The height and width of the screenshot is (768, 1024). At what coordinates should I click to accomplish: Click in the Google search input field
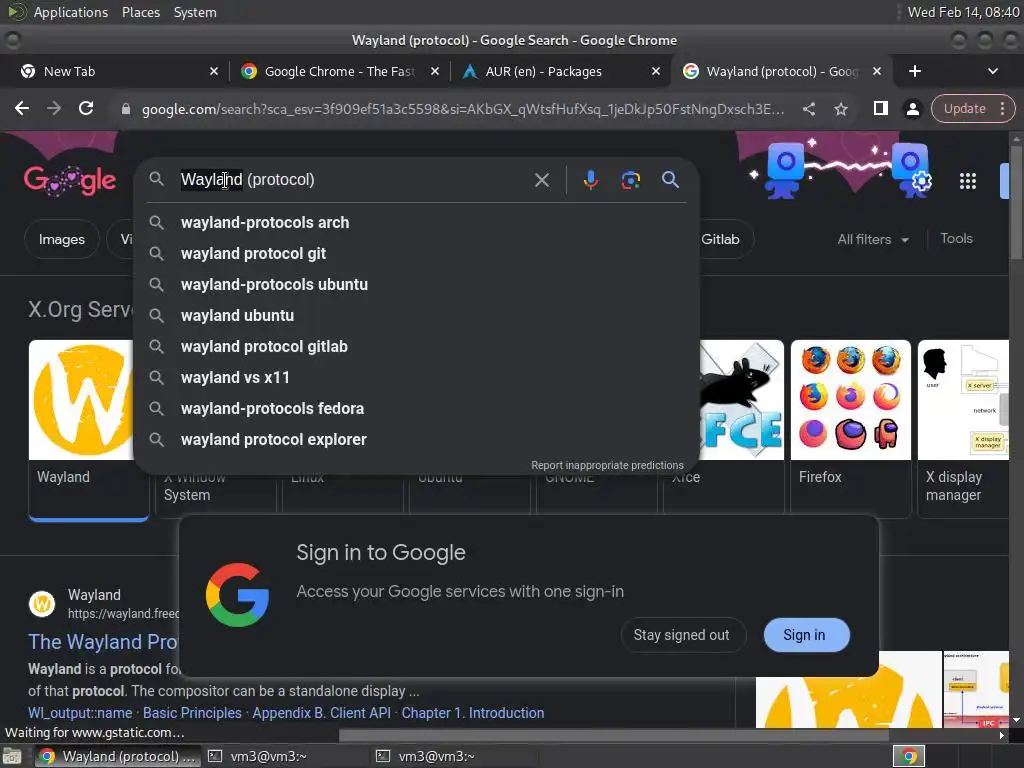pos(353,180)
